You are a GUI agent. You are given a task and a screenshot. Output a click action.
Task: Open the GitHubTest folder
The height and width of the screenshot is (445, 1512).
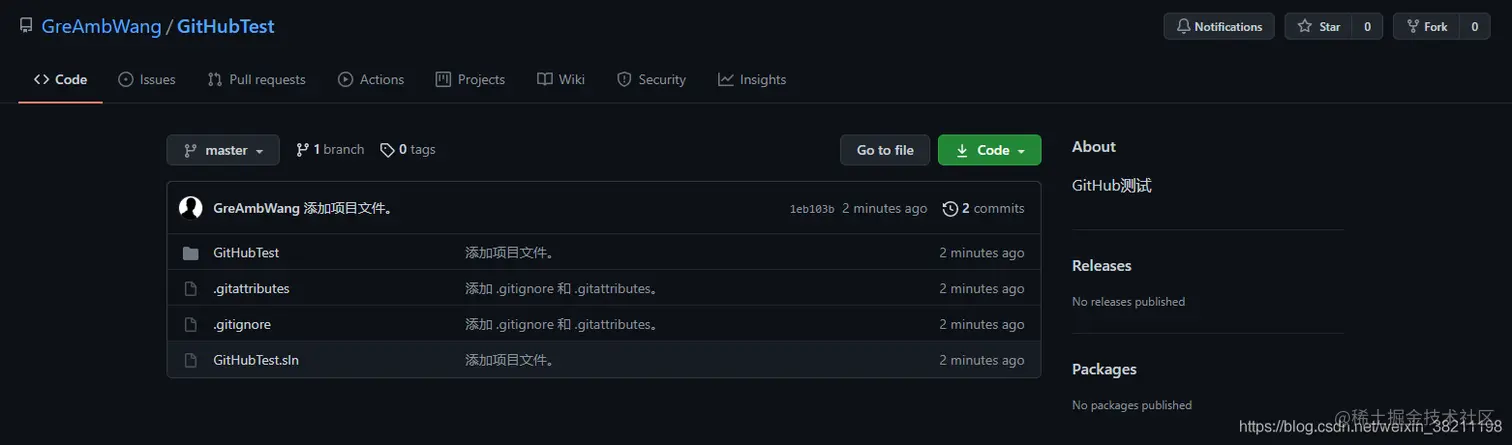pyautogui.click(x=246, y=253)
